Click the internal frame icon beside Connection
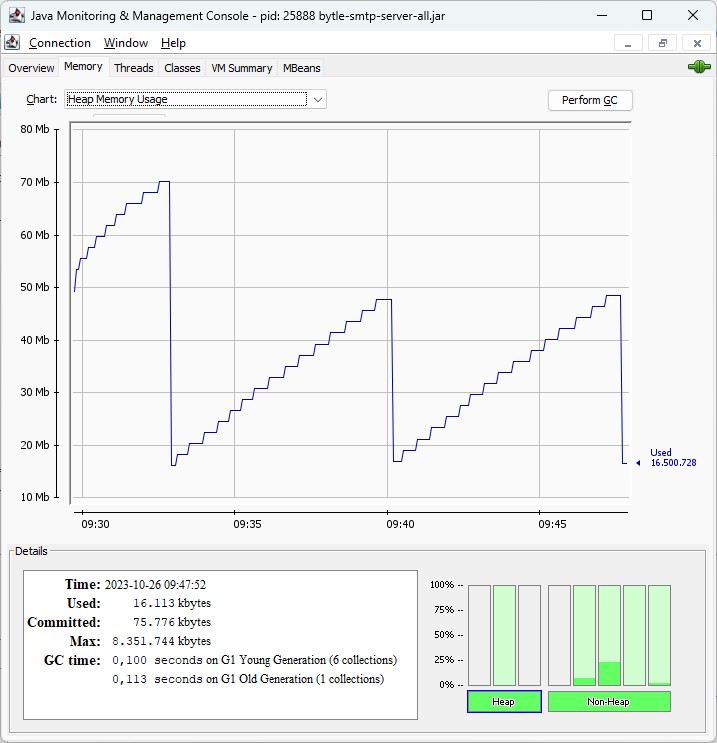The image size is (717, 743). (x=12, y=43)
